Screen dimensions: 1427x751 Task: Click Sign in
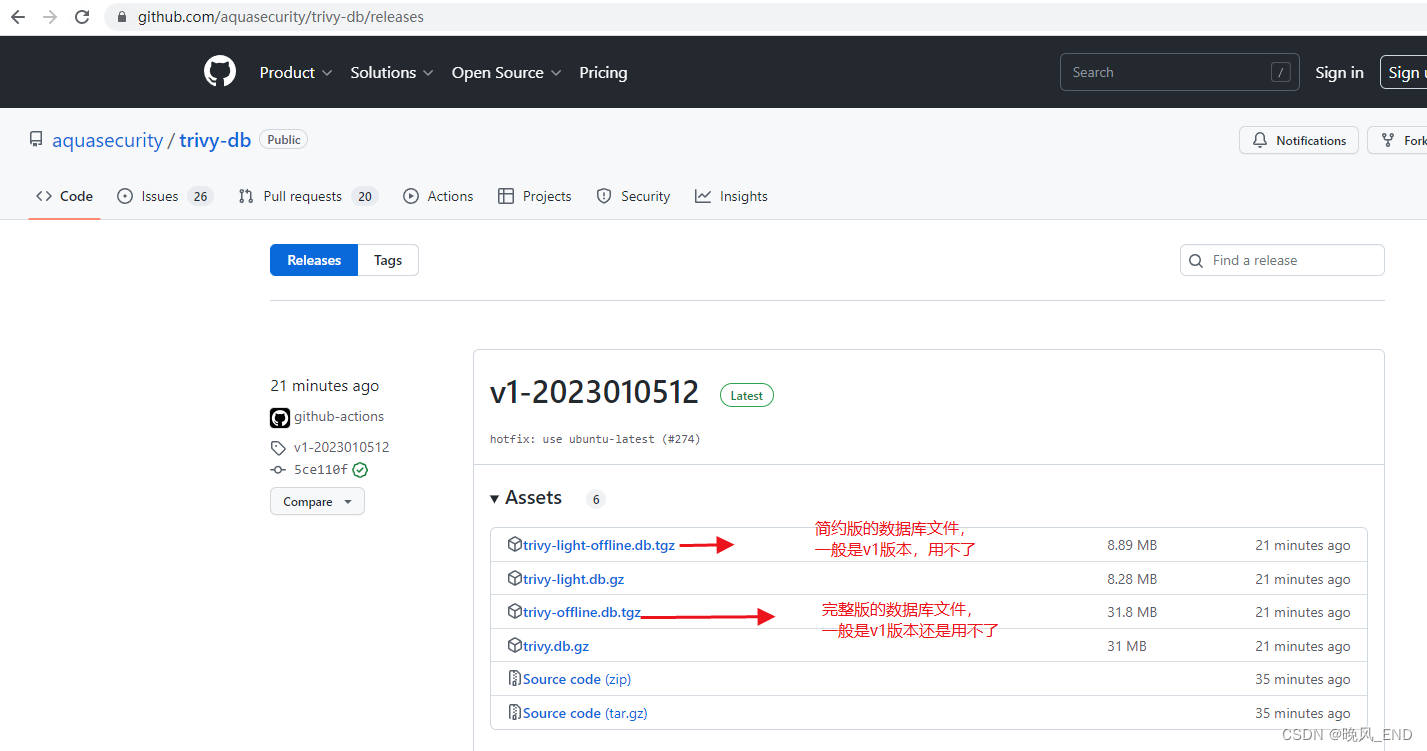pos(1339,72)
